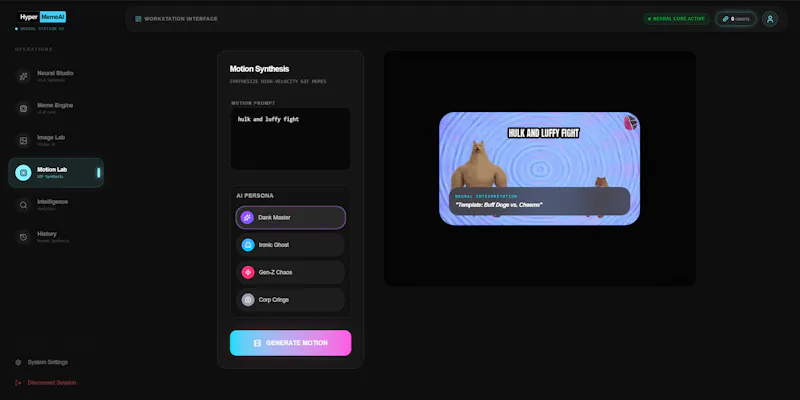
Task: Click the MOTION PROMPT field label
Action: (x=253, y=103)
